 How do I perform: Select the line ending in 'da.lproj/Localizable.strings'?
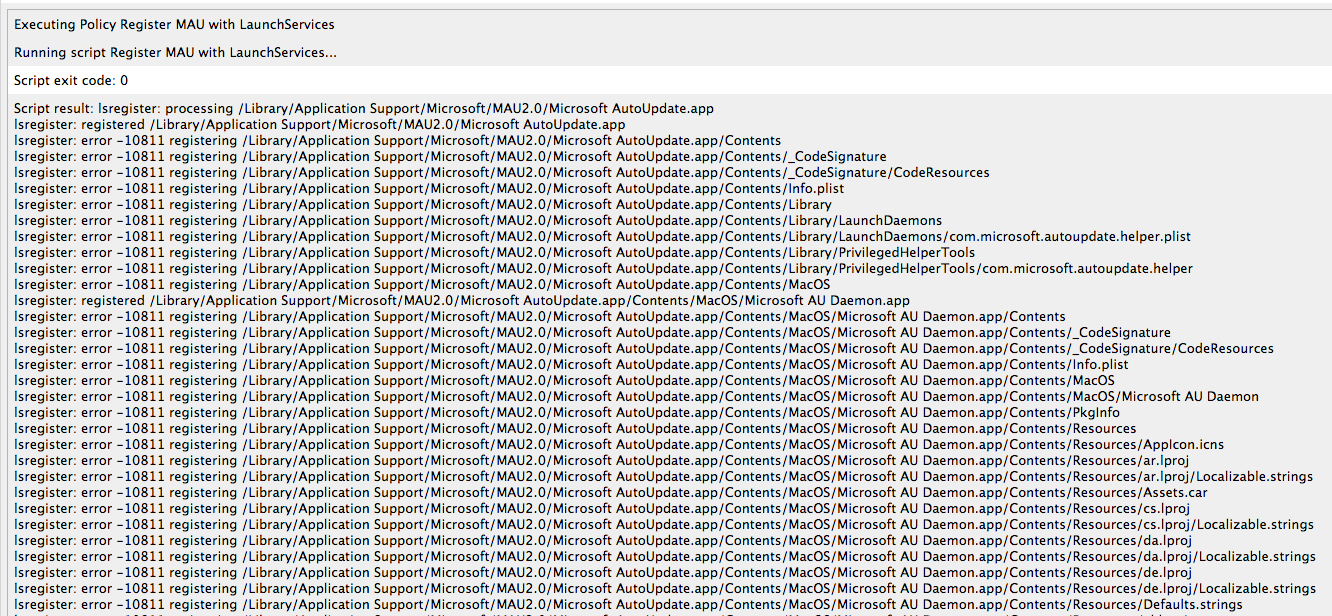[x=665, y=556]
